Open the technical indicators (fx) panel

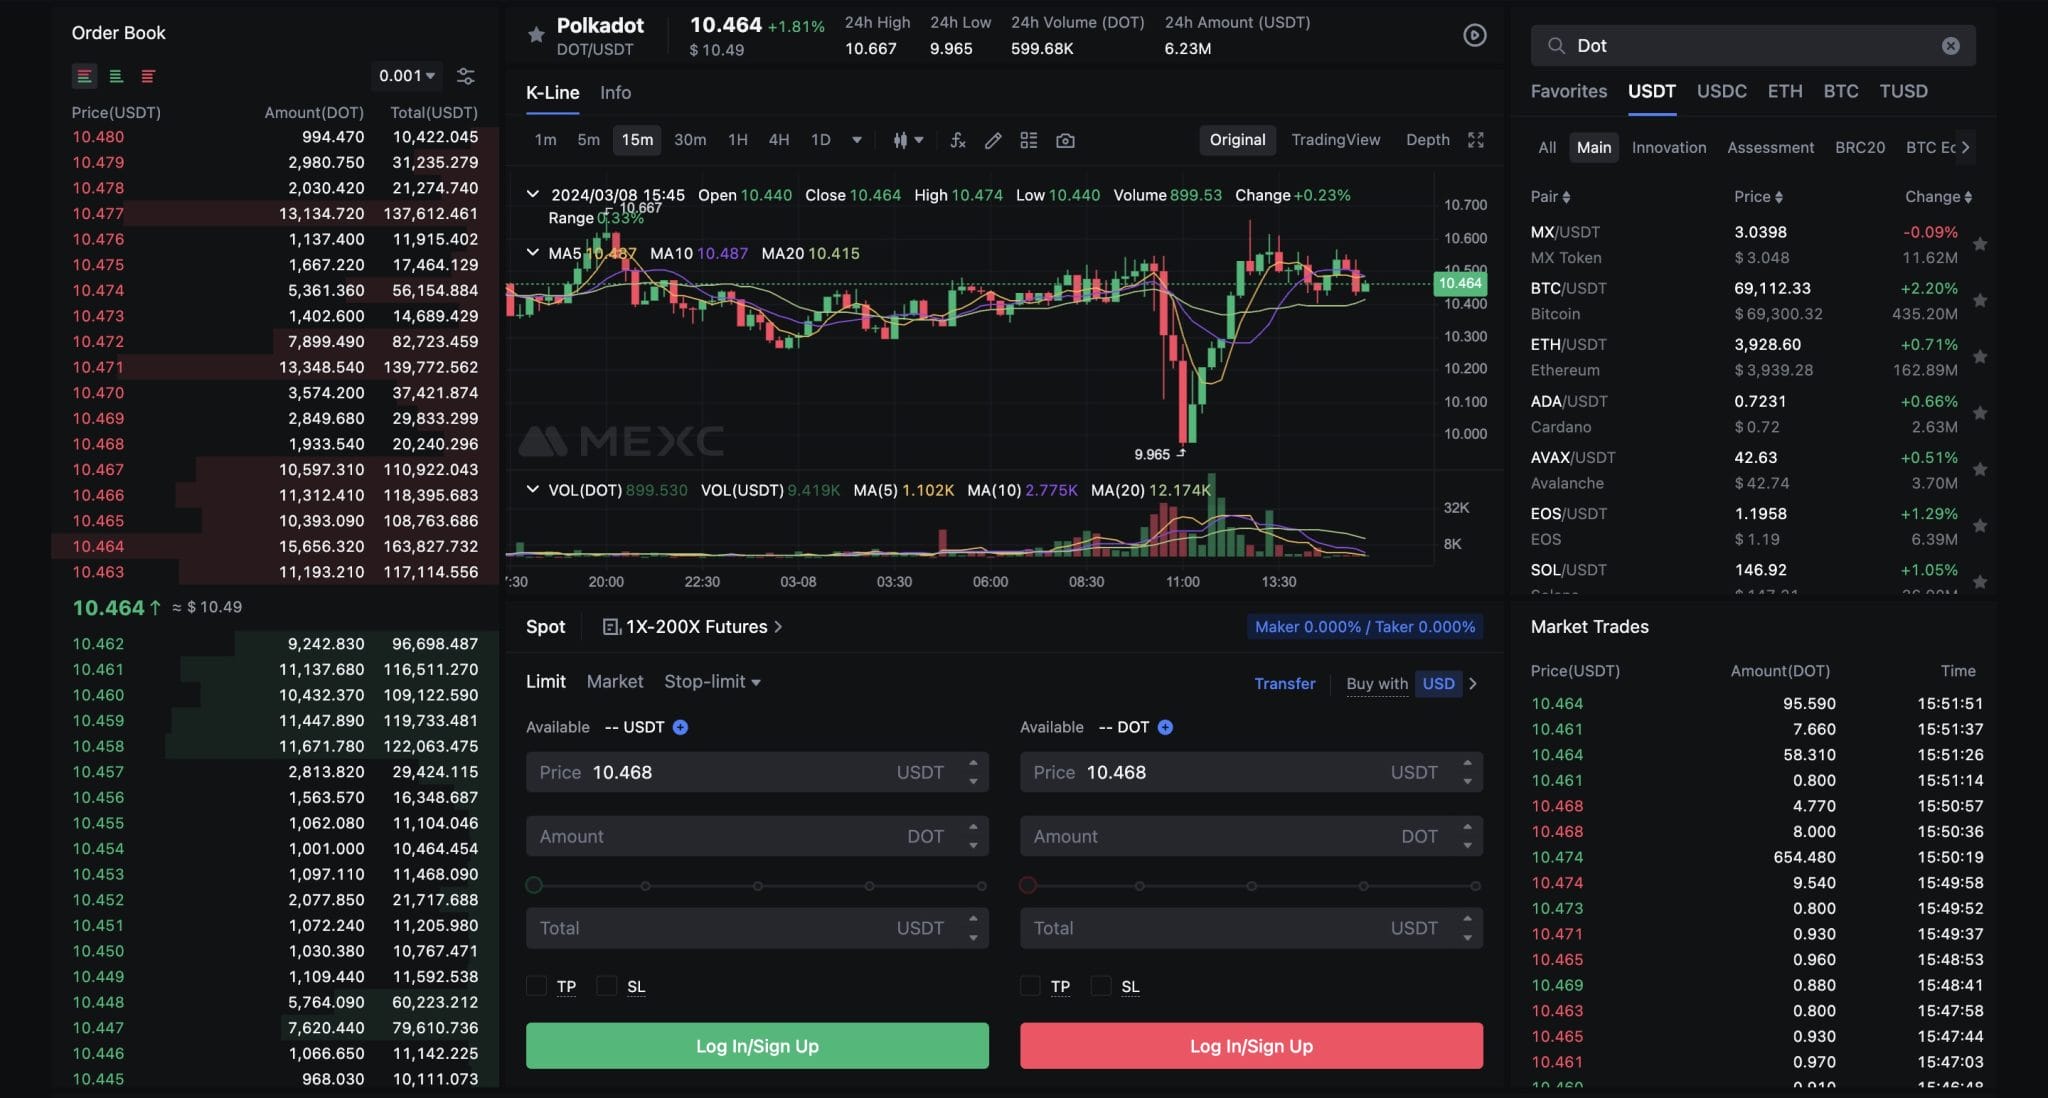[x=957, y=140]
